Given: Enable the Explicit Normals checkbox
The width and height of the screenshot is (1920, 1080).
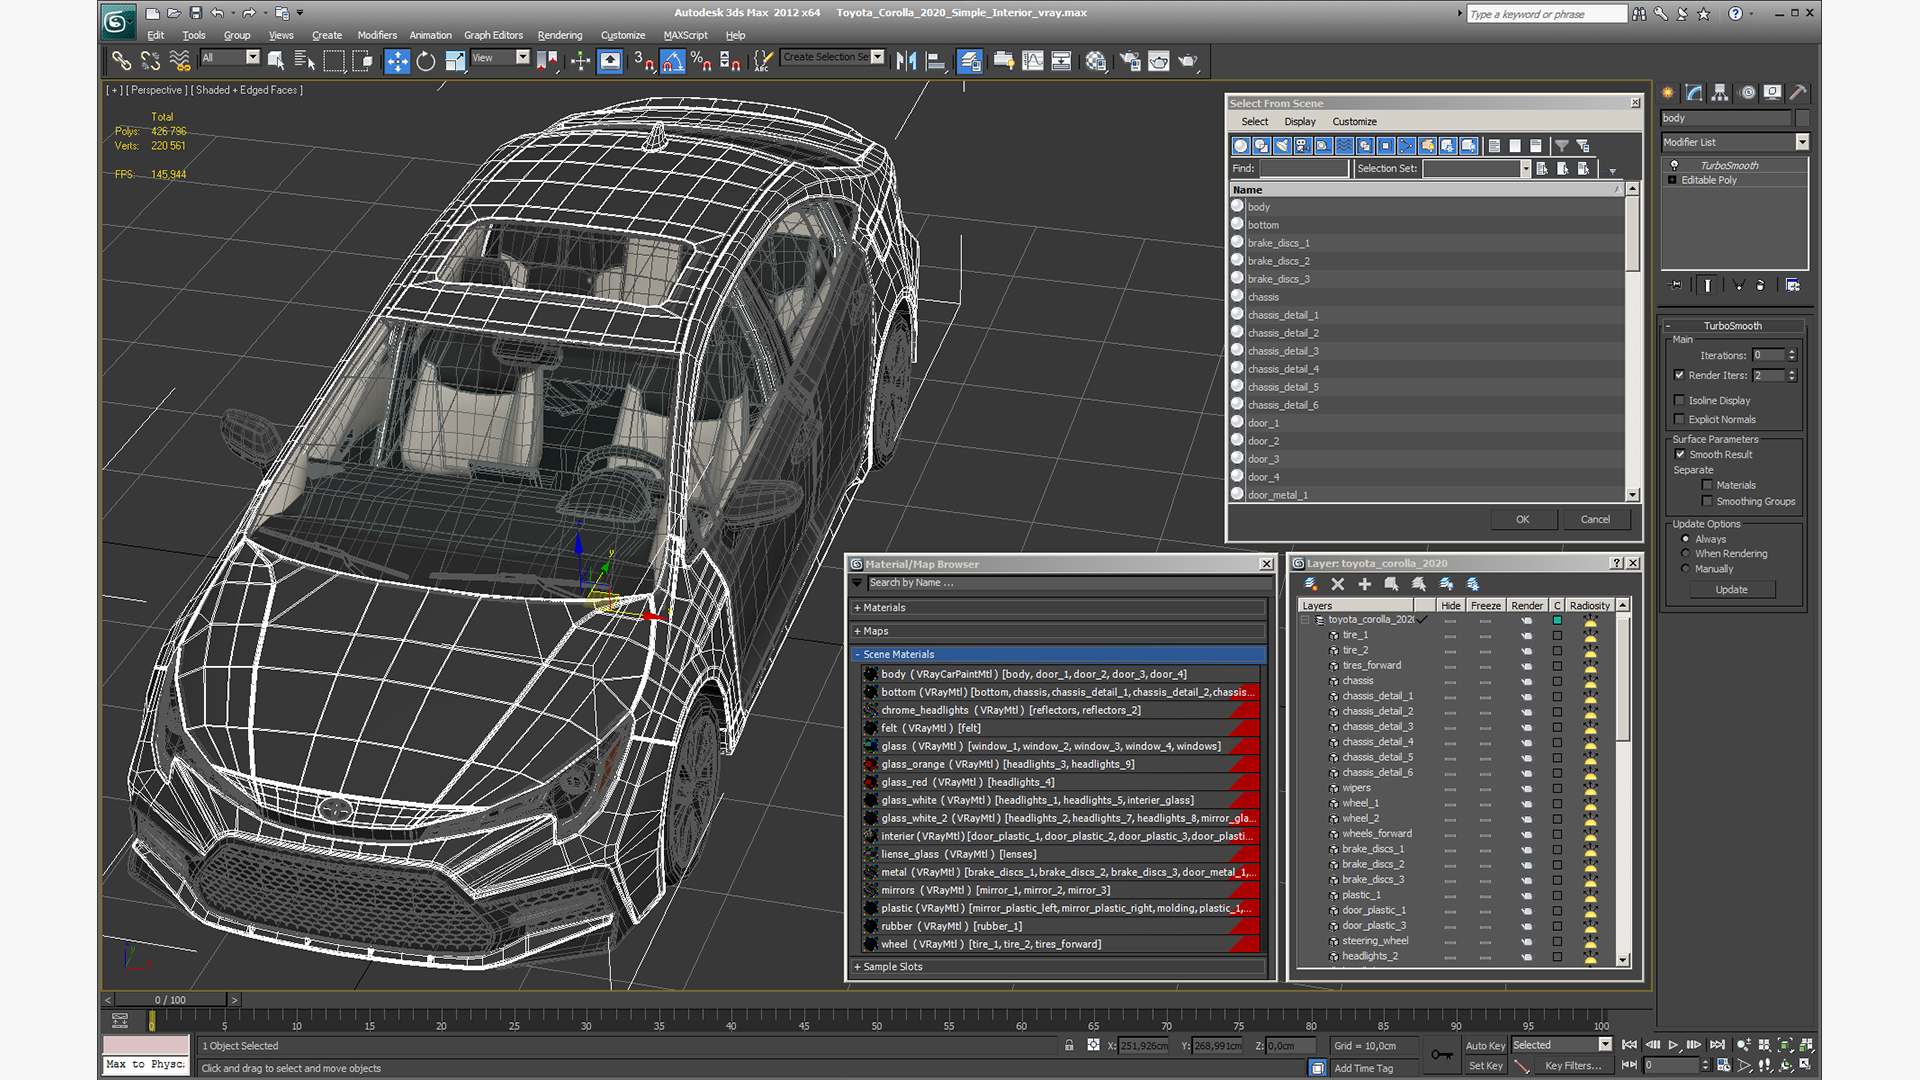Looking at the screenshot, I should point(1680,419).
